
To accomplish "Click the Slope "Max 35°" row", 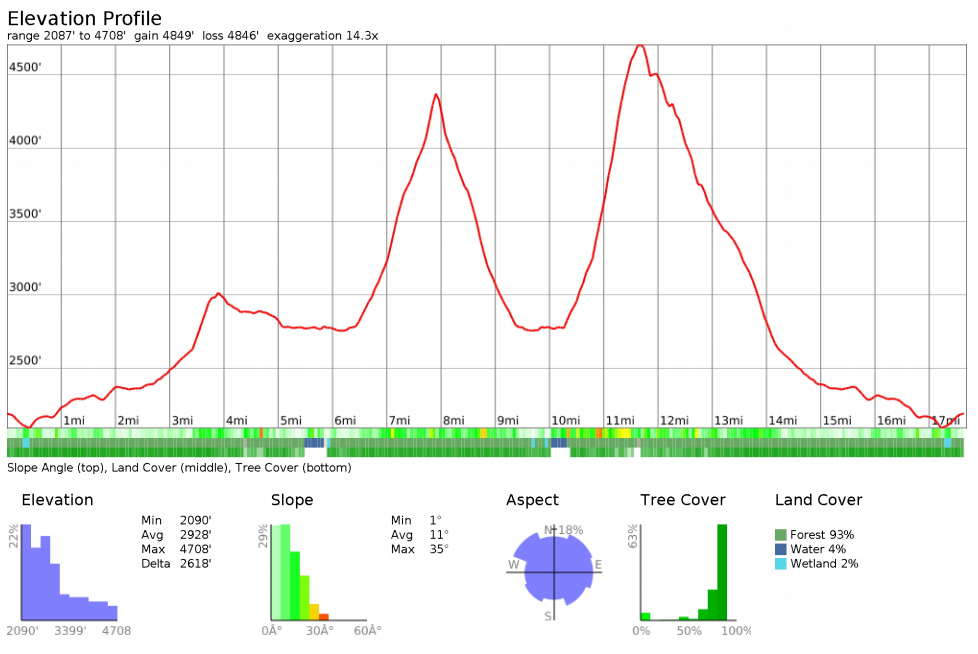I will pyautogui.click(x=420, y=549).
